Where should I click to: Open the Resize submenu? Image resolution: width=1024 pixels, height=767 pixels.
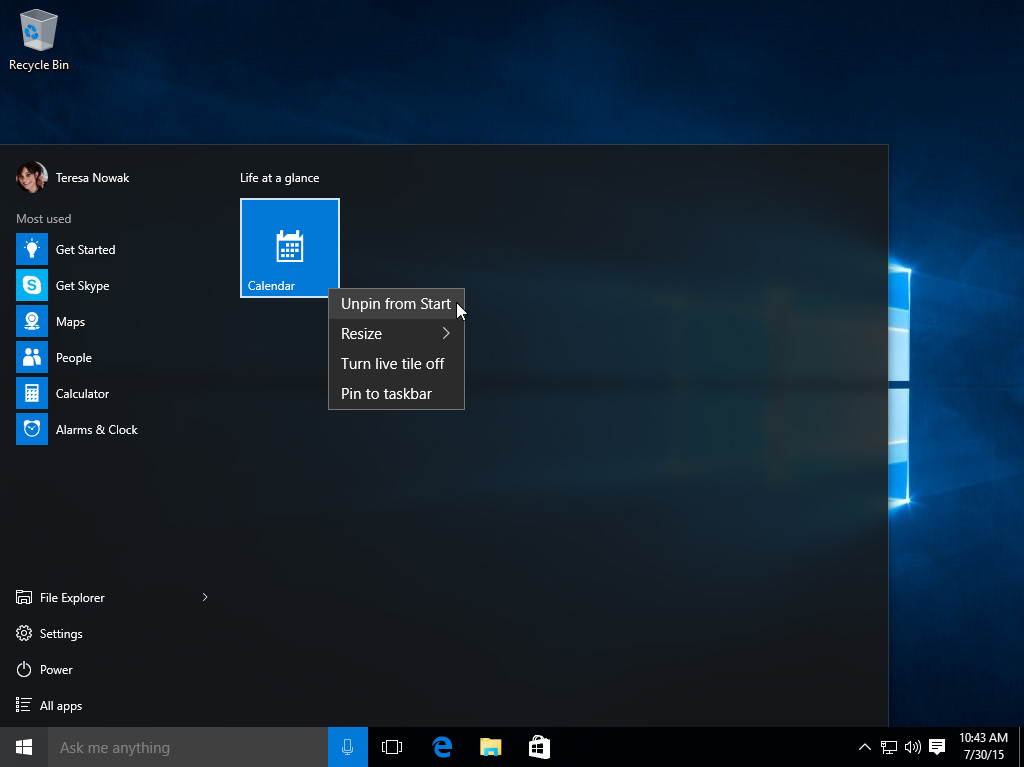[396, 334]
